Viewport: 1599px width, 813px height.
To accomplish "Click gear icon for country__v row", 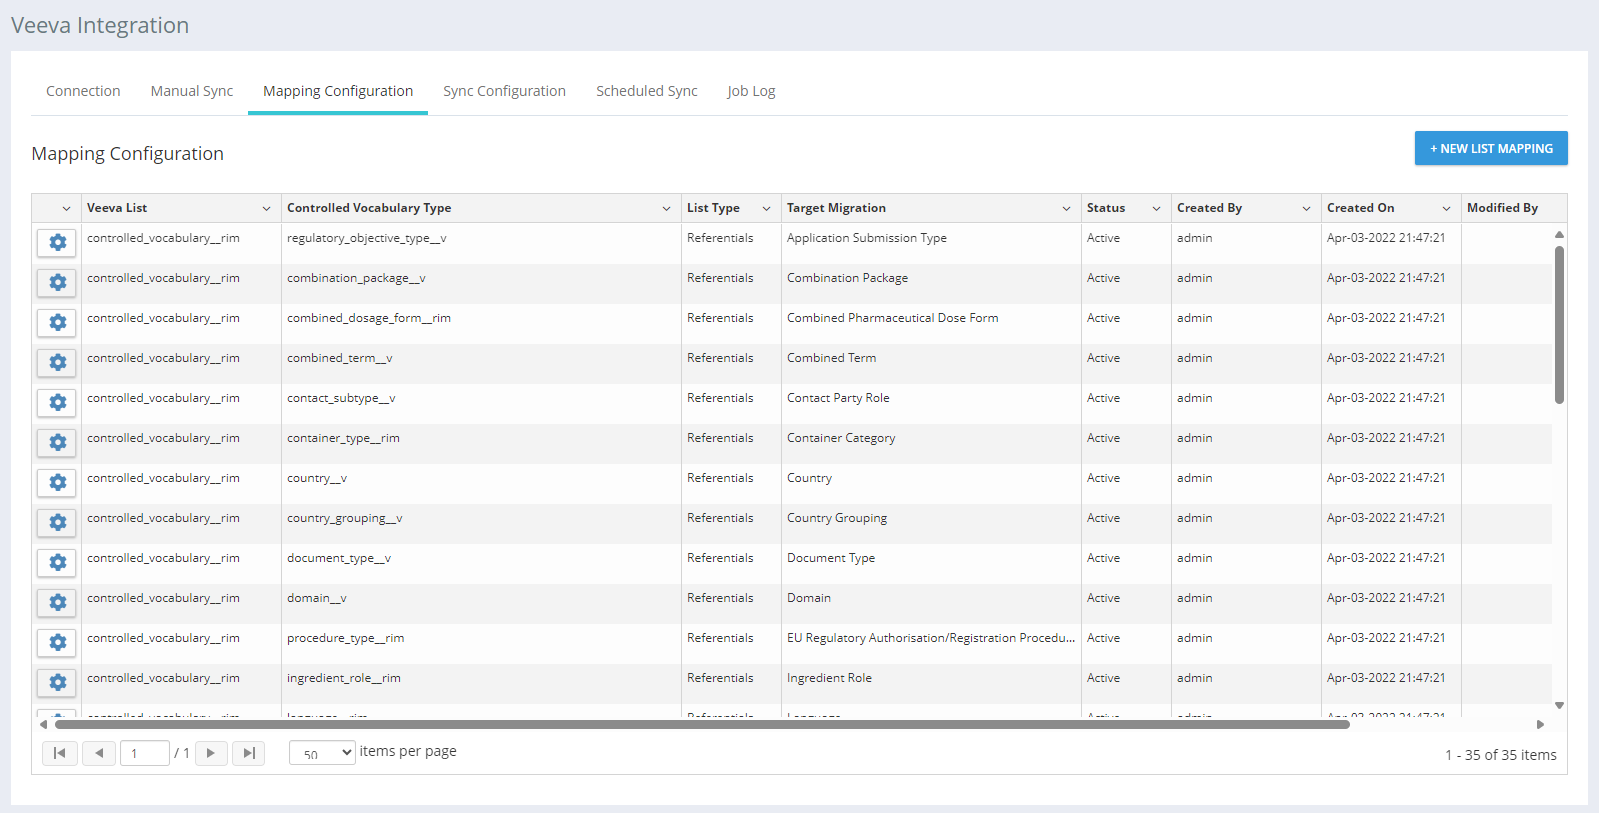I will 57,483.
